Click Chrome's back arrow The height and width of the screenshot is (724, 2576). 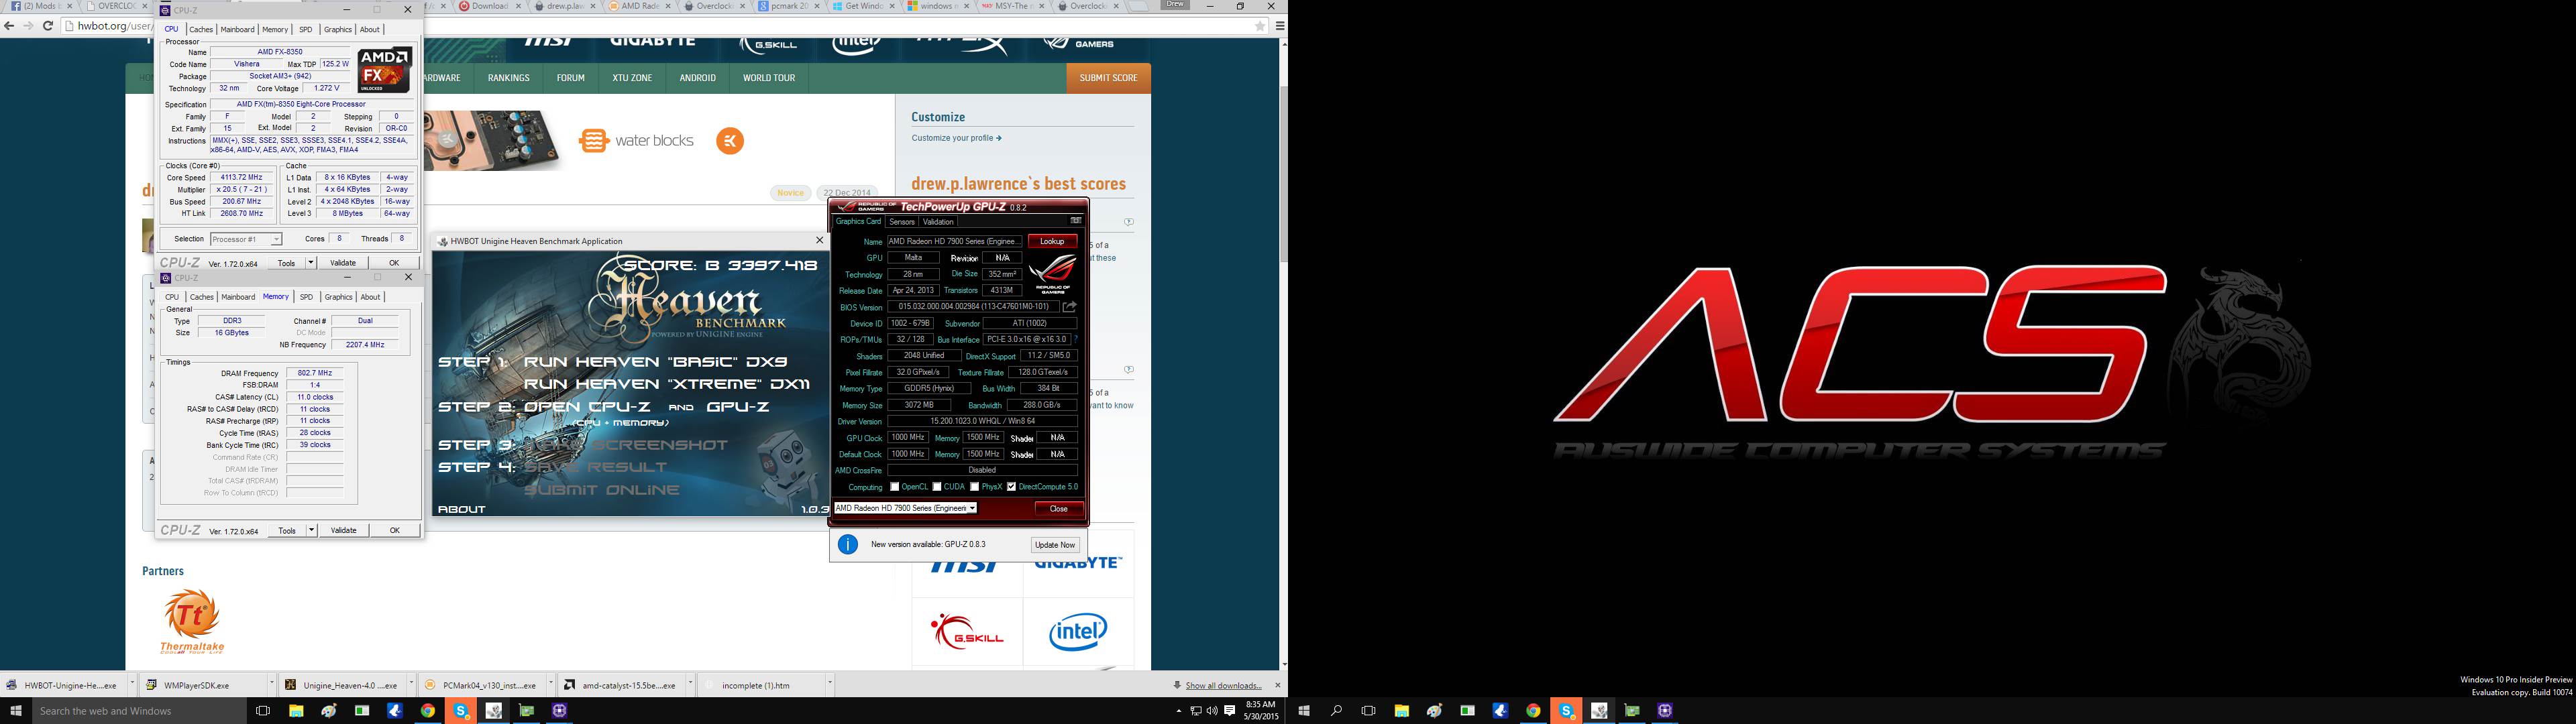click(x=9, y=26)
